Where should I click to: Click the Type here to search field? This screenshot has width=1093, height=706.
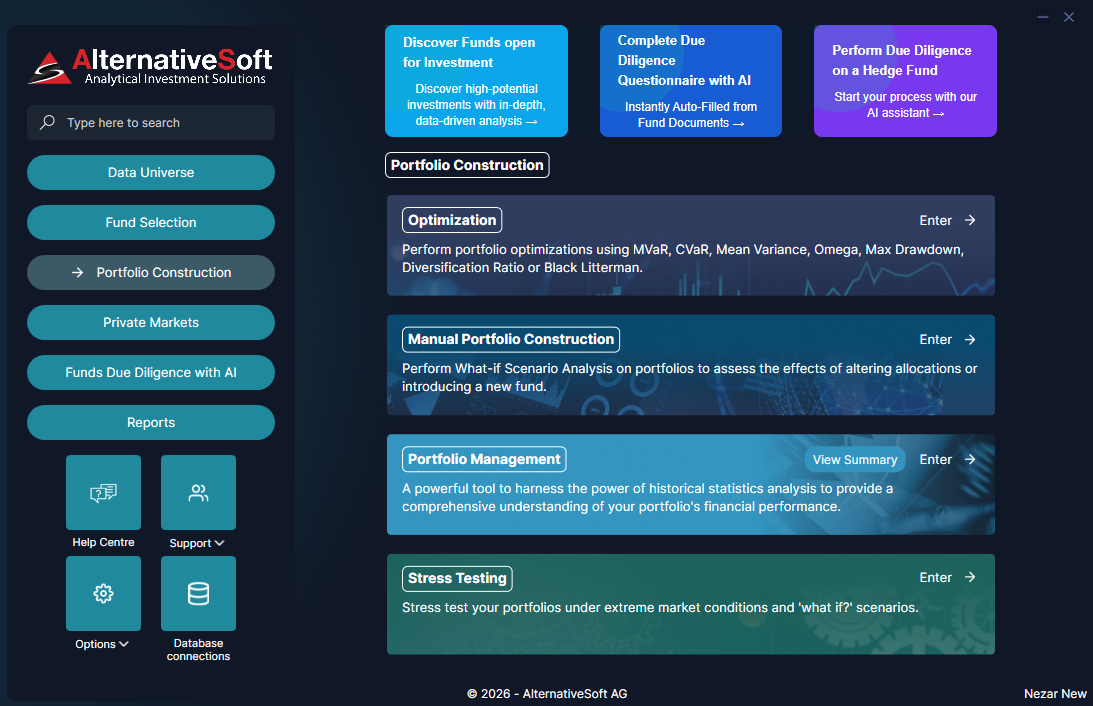(x=151, y=123)
